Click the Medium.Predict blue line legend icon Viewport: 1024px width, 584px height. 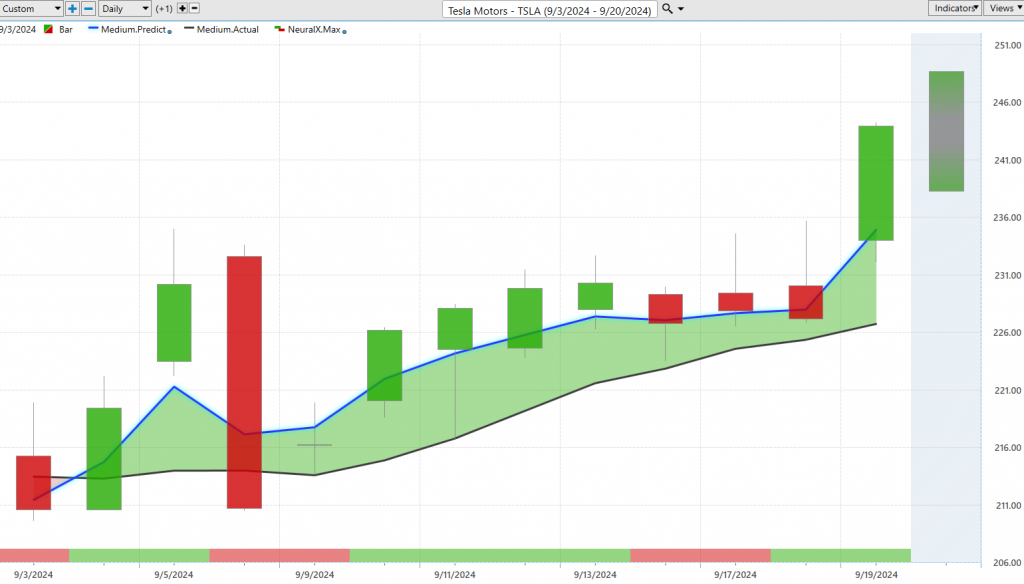click(x=93, y=29)
